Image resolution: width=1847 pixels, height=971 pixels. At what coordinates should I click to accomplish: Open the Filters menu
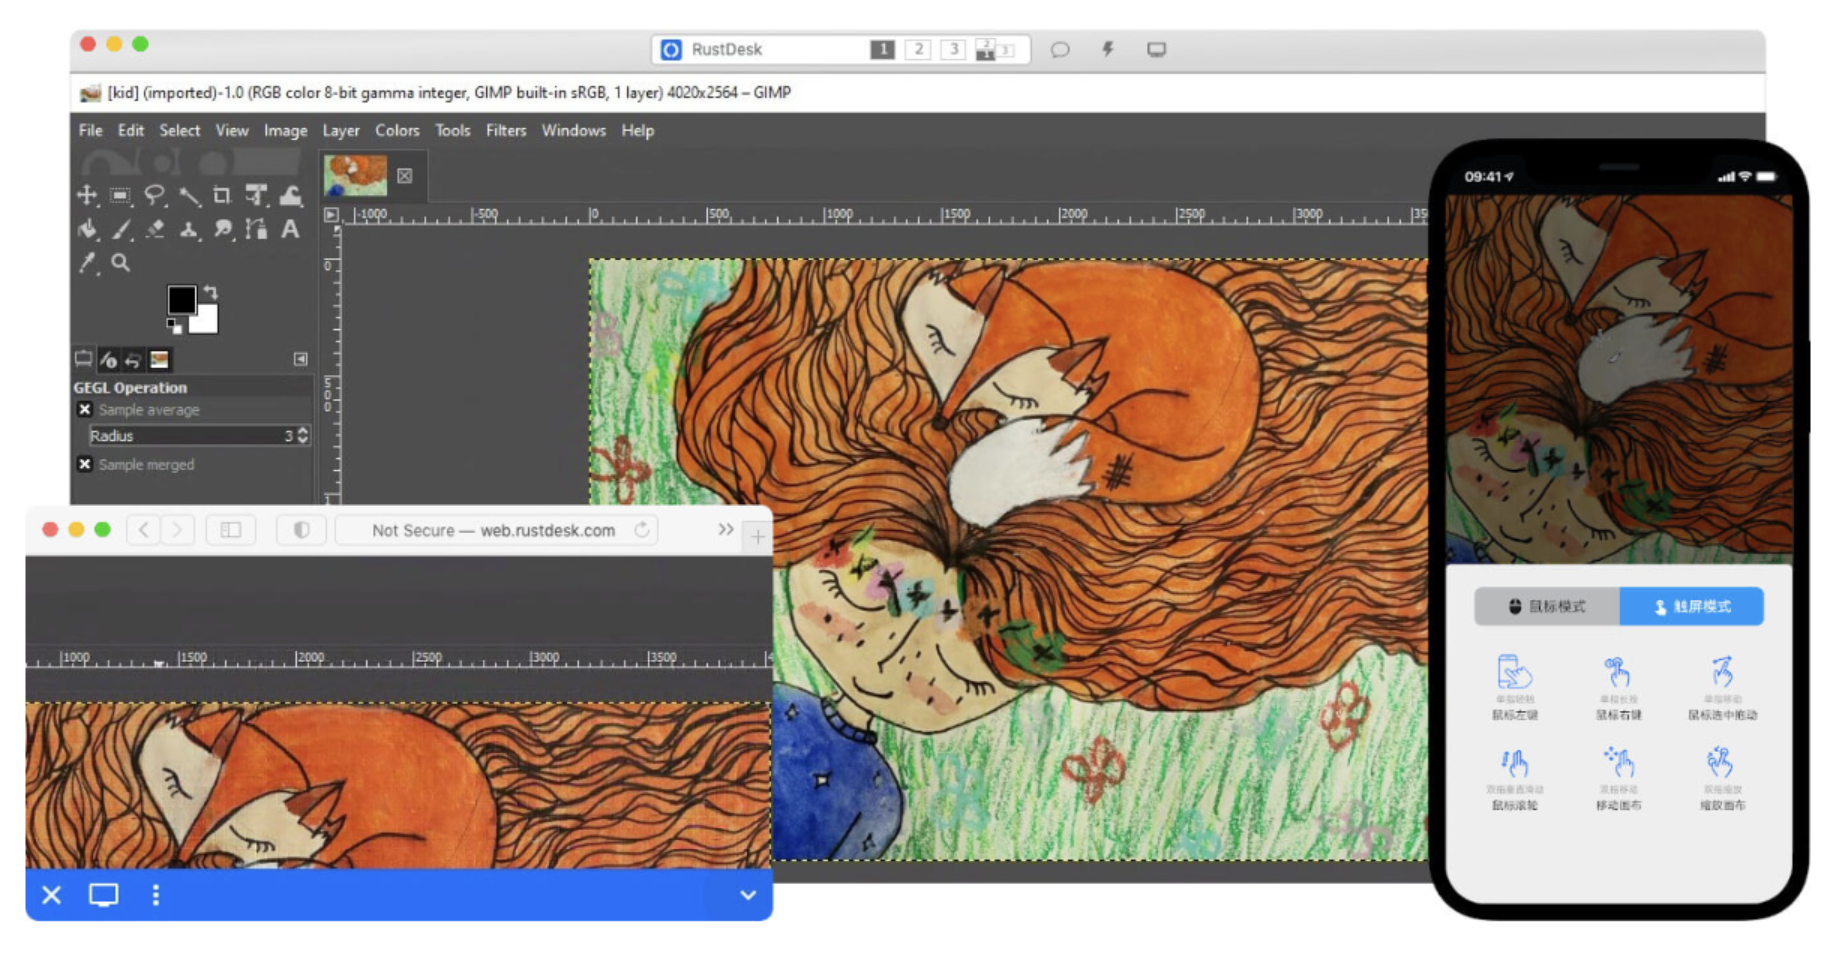click(505, 131)
